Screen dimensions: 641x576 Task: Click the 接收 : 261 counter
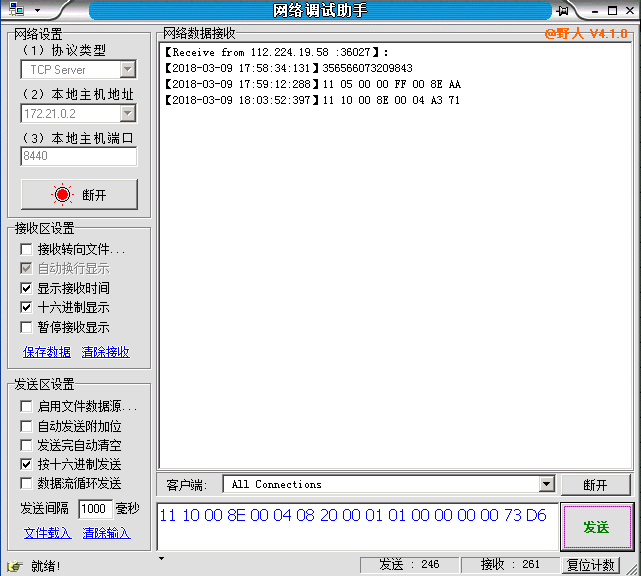point(510,565)
